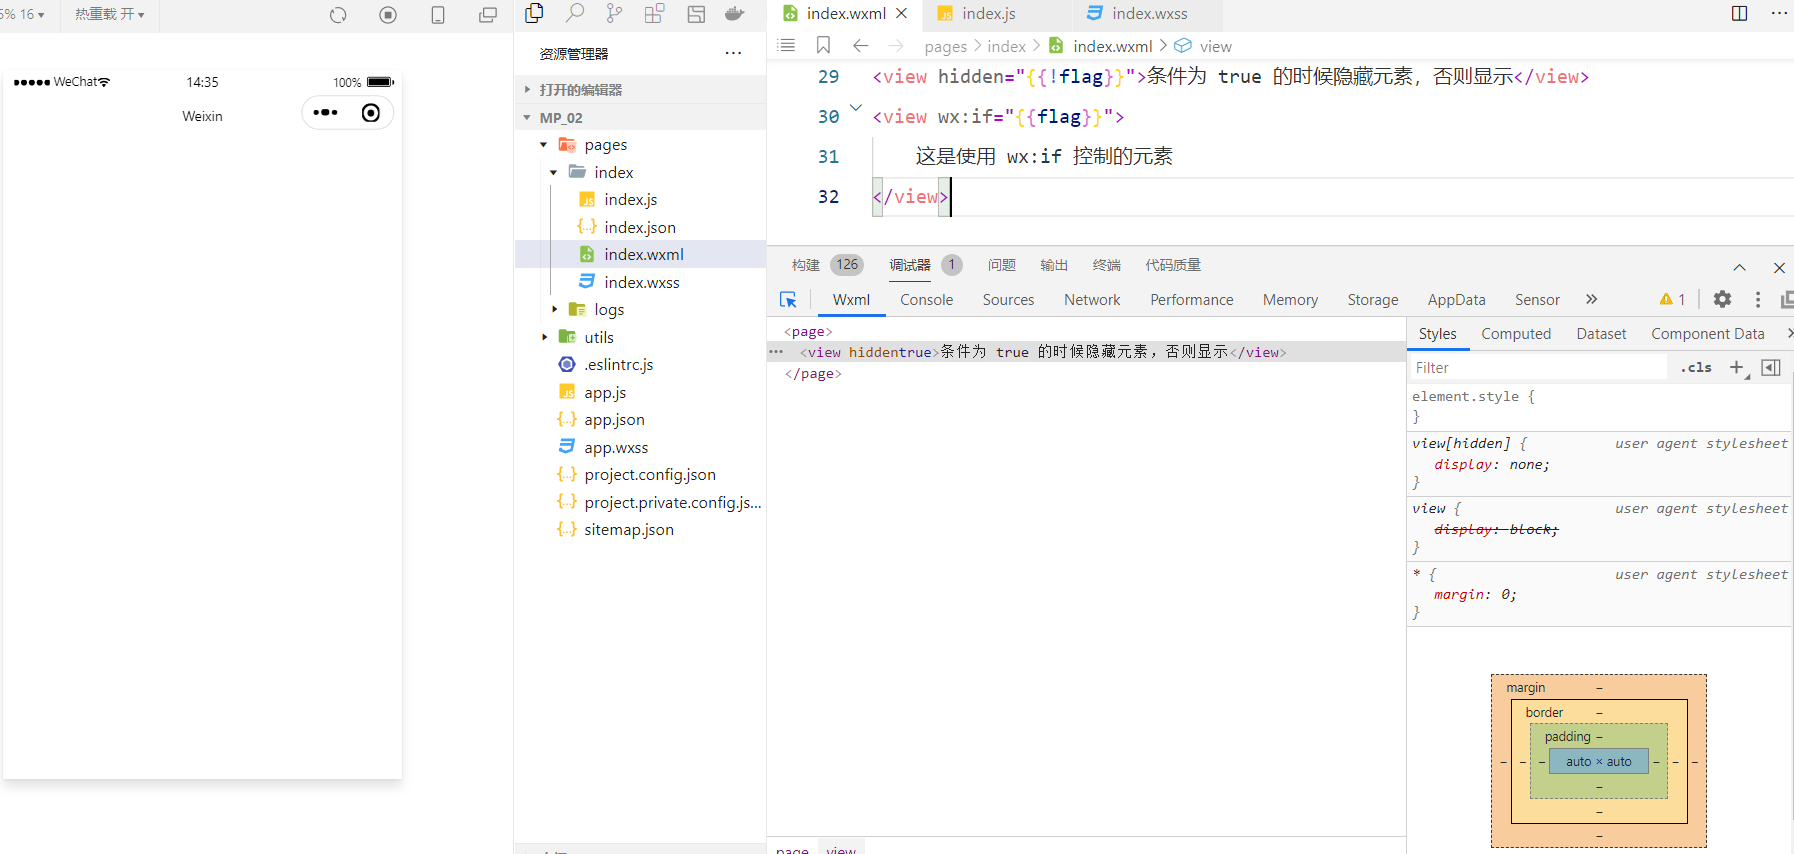Select the 代码质量 panel tab

[1173, 265]
